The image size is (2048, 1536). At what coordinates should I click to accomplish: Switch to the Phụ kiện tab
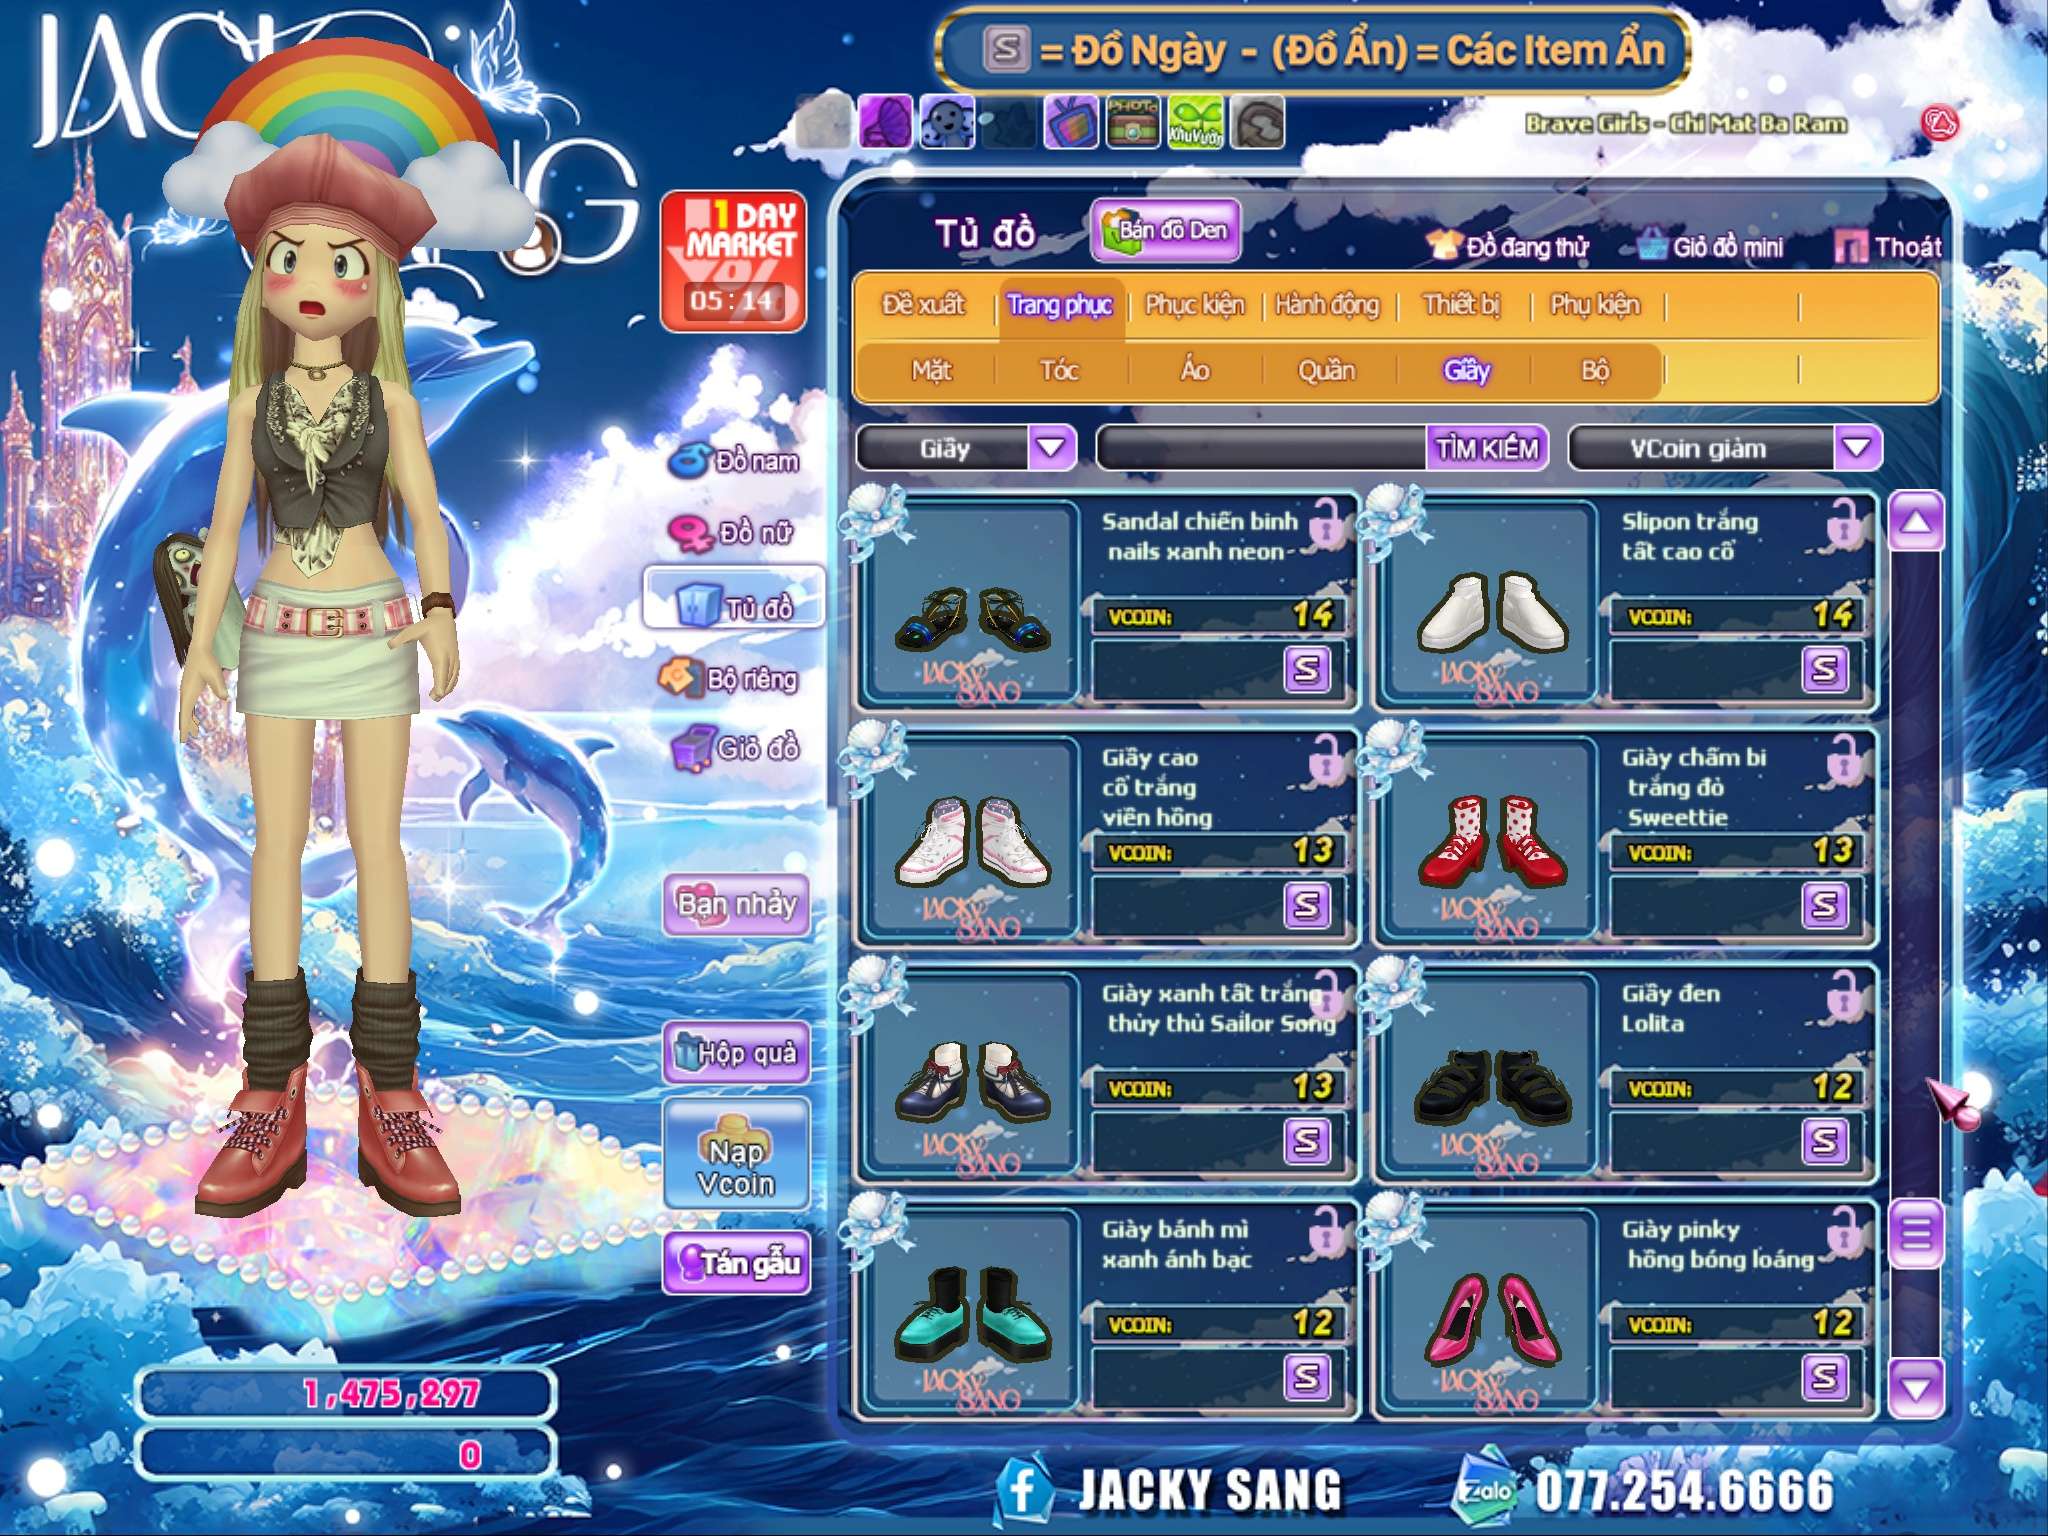(x=1595, y=304)
